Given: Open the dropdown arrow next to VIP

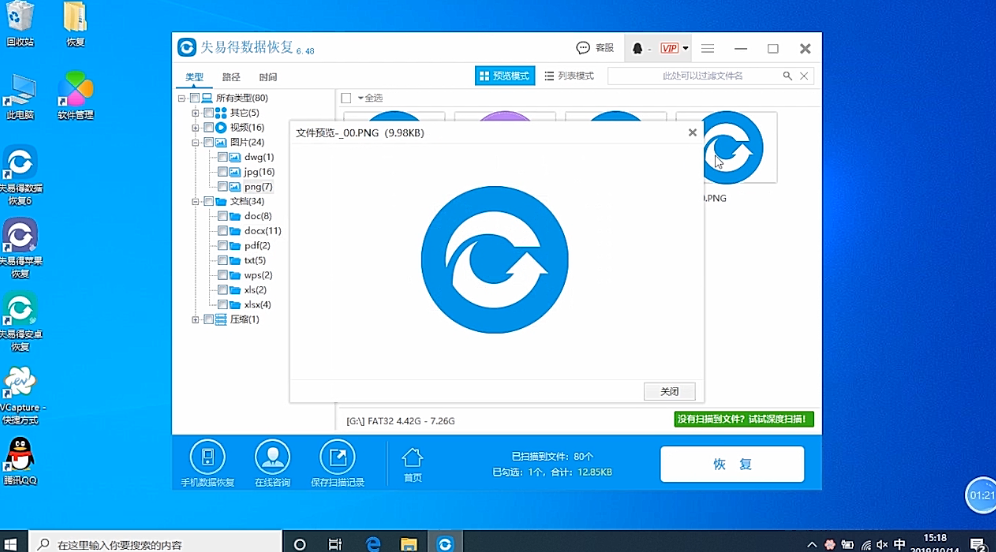Looking at the screenshot, I should coord(685,48).
